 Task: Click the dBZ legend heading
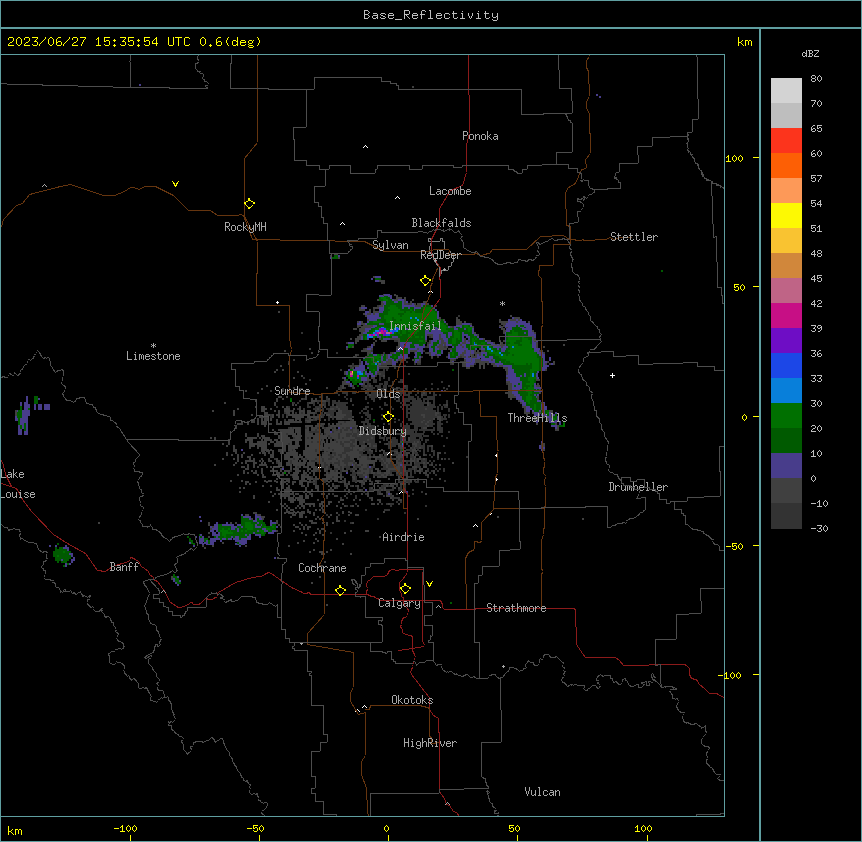click(x=810, y=53)
